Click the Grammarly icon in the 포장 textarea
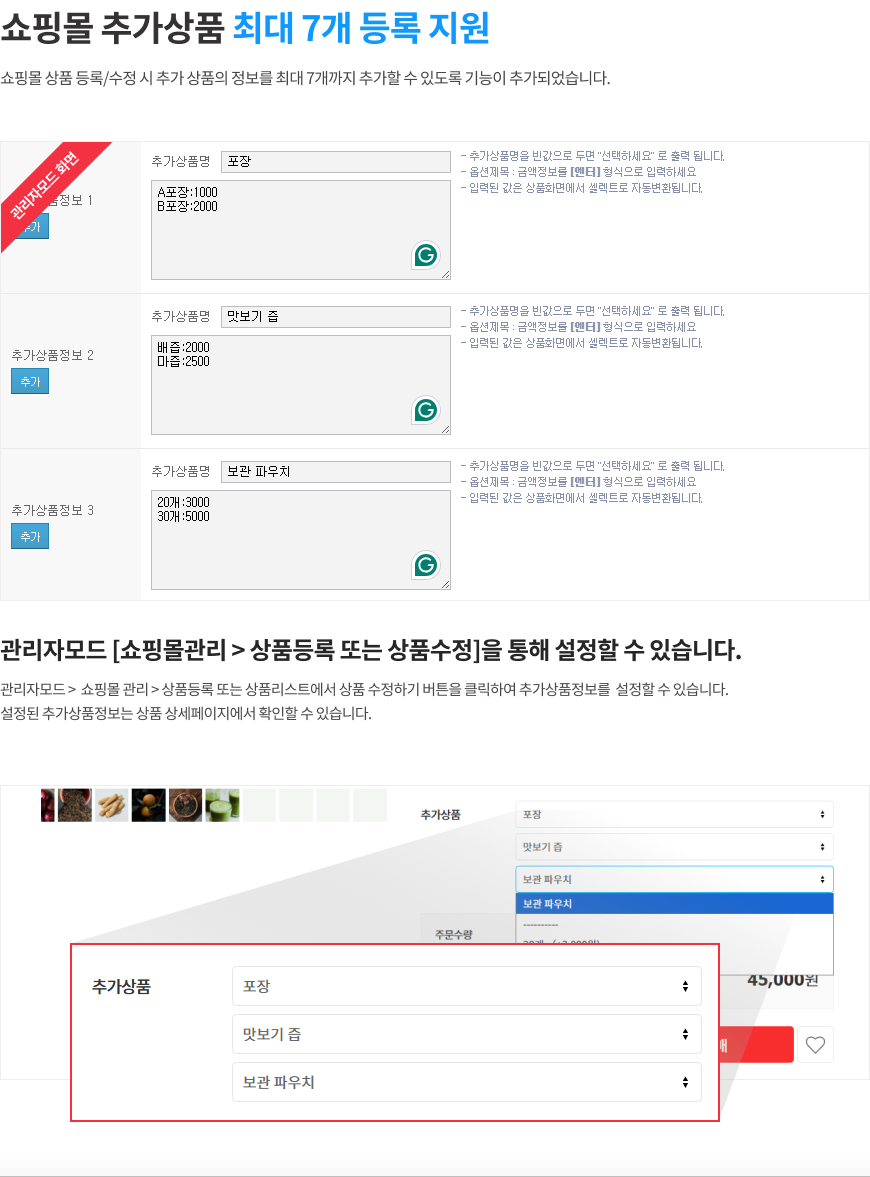Screen dimensions: 870x1177 tap(426, 255)
